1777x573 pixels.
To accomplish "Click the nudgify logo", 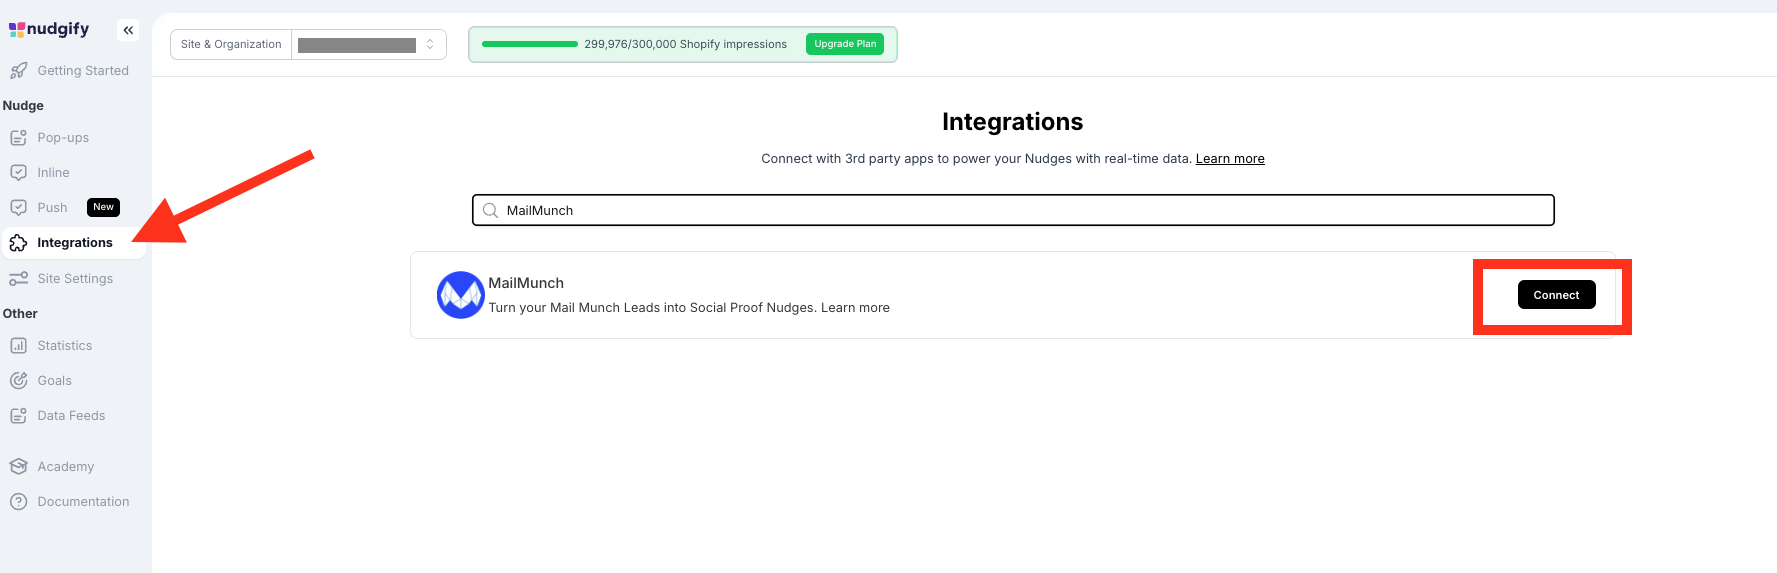I will 49,29.
